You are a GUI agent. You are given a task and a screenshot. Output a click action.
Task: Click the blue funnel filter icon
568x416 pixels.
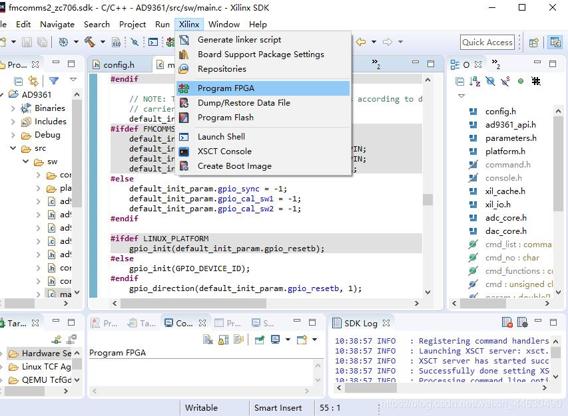(x=54, y=80)
